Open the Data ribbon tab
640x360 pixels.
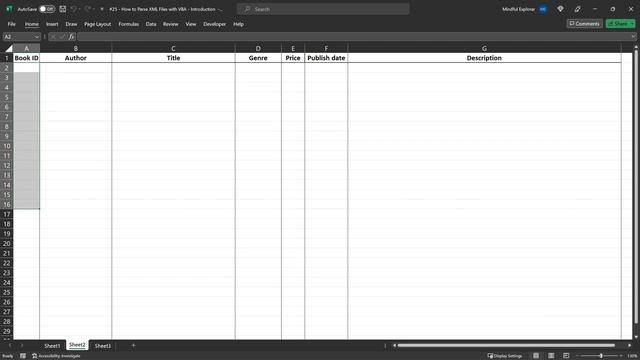coord(151,24)
